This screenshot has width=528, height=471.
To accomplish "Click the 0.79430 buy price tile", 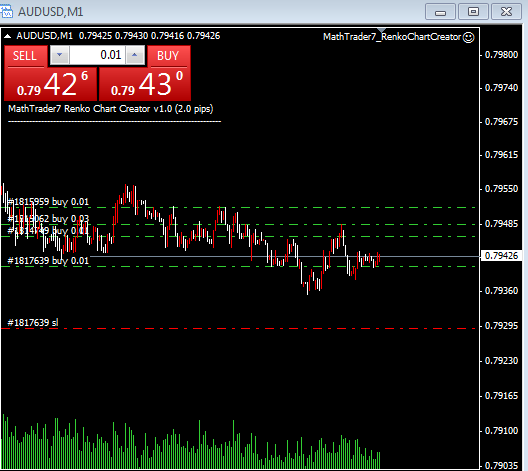I will pos(145,84).
